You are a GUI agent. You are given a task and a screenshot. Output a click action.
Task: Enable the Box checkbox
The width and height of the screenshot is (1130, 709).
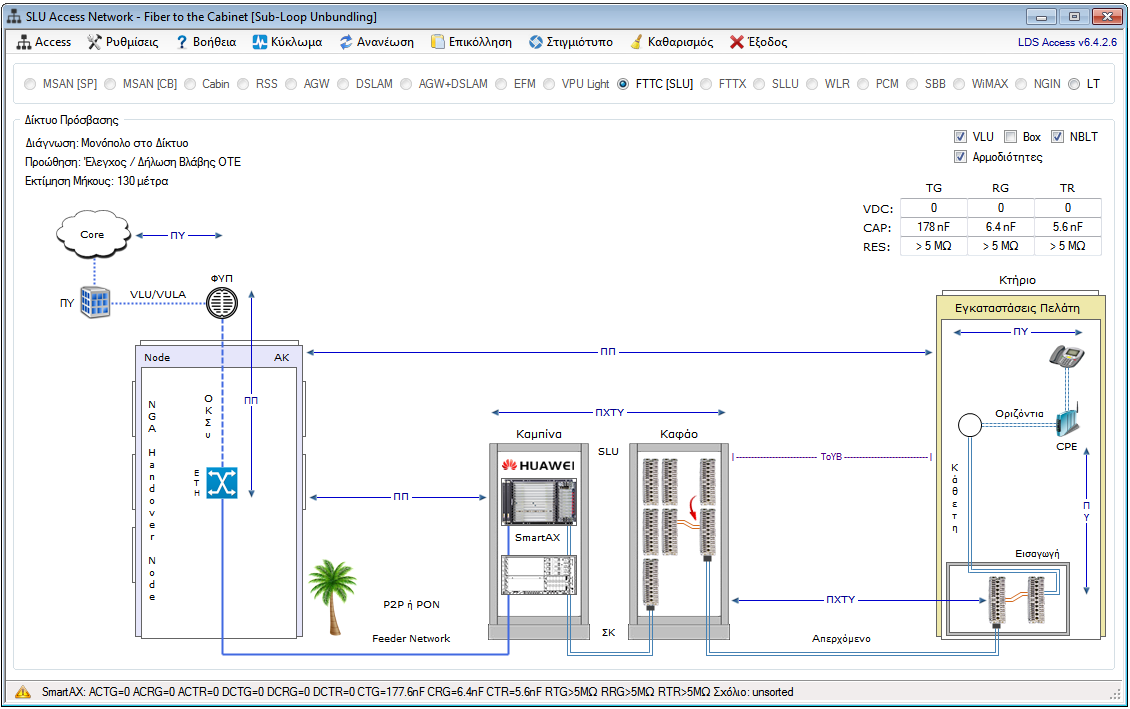click(1010, 137)
